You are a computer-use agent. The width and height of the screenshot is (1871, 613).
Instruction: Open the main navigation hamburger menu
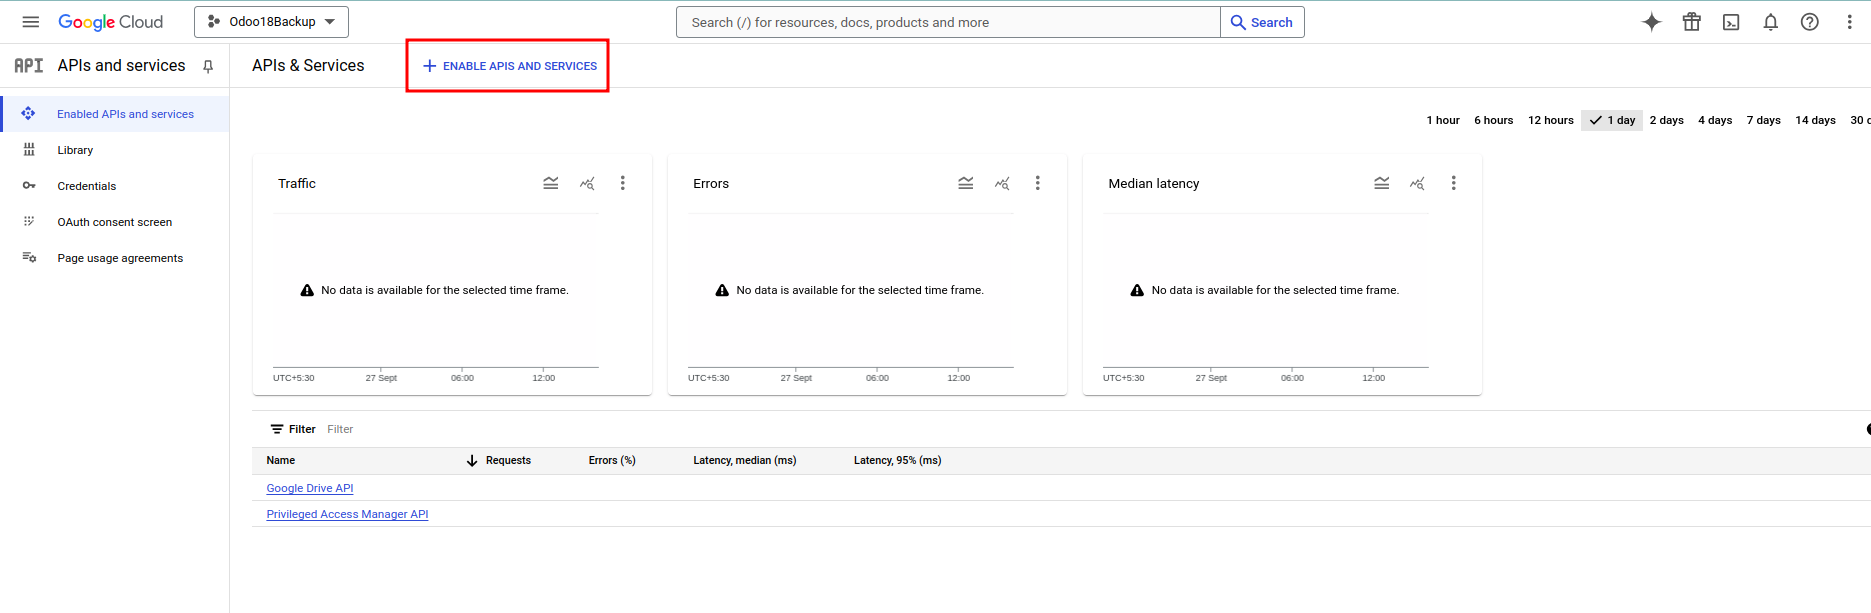pos(30,22)
